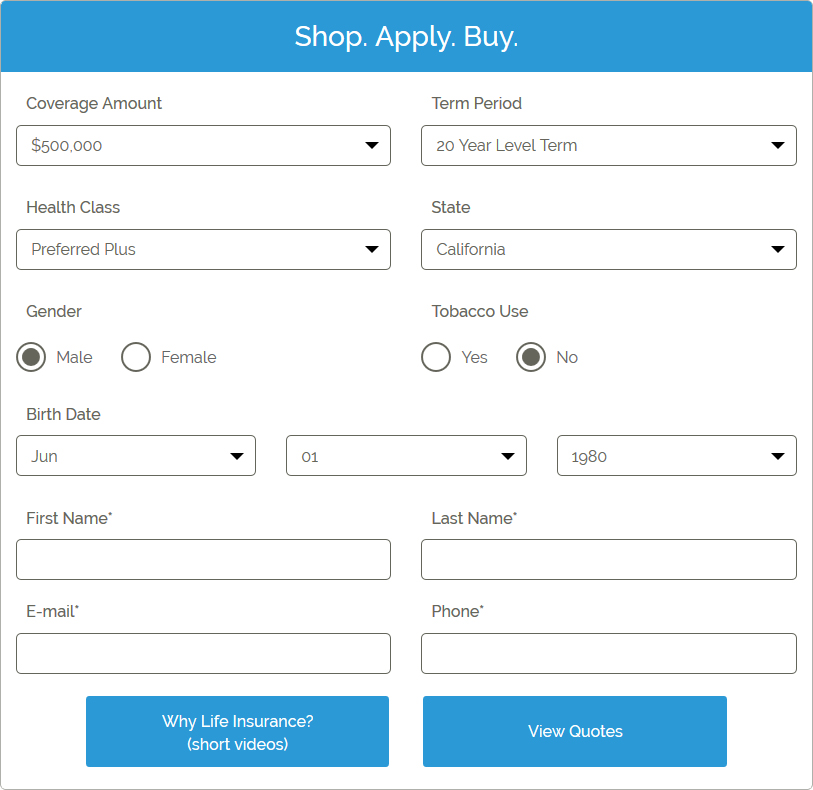Open the birth year dropdown
Screen dimensions: 813x790
click(x=676, y=456)
